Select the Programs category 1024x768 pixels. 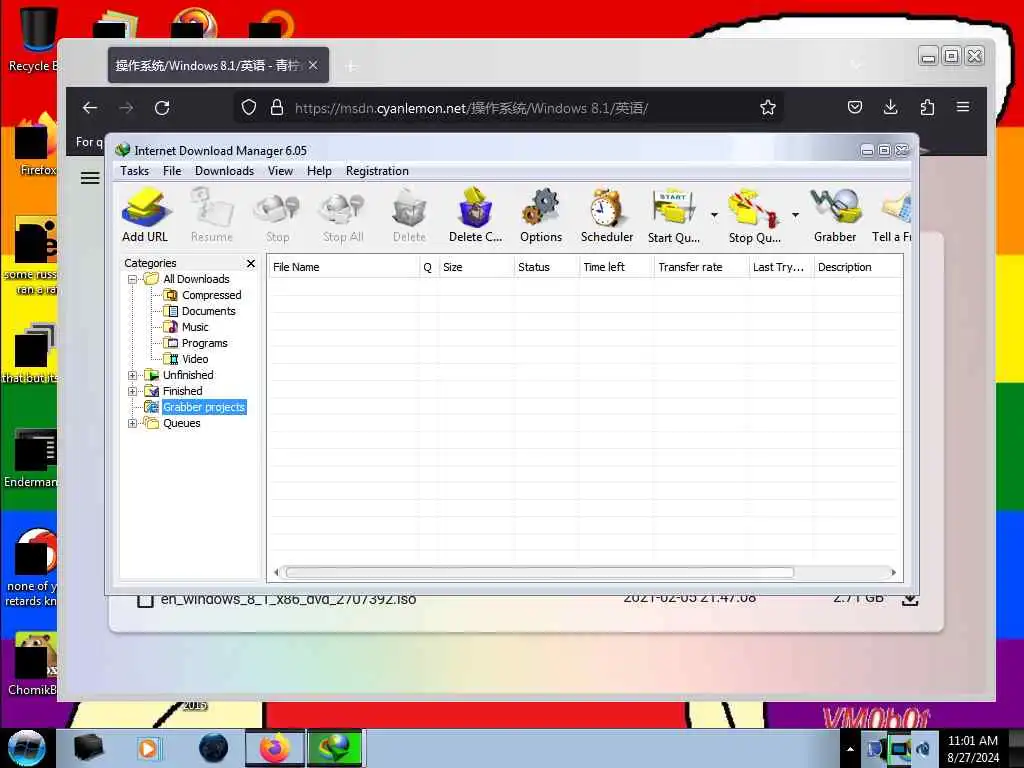[x=204, y=344]
